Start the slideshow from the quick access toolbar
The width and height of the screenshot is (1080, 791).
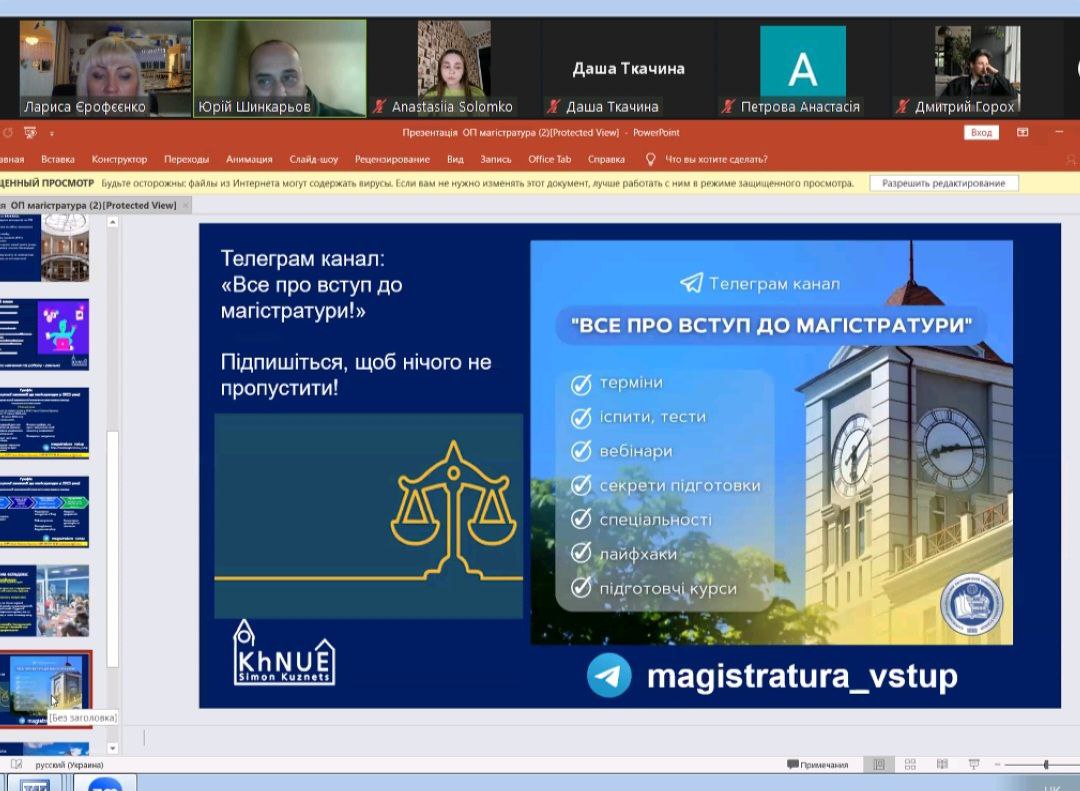point(30,132)
